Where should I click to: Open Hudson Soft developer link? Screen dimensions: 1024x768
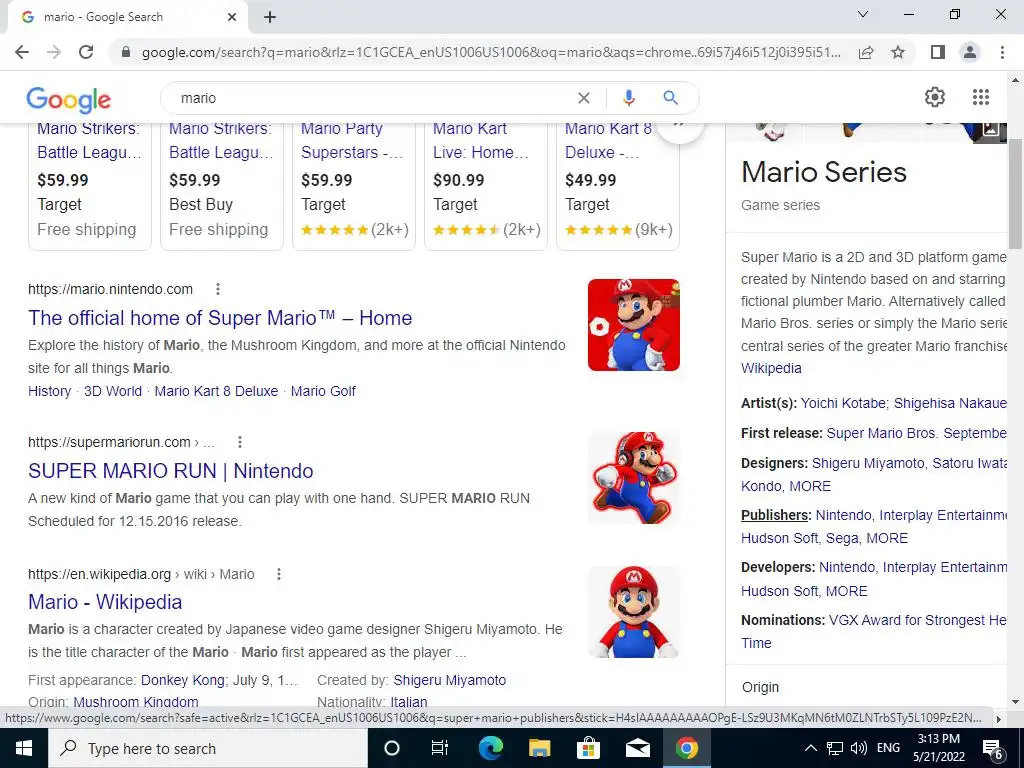coord(779,591)
